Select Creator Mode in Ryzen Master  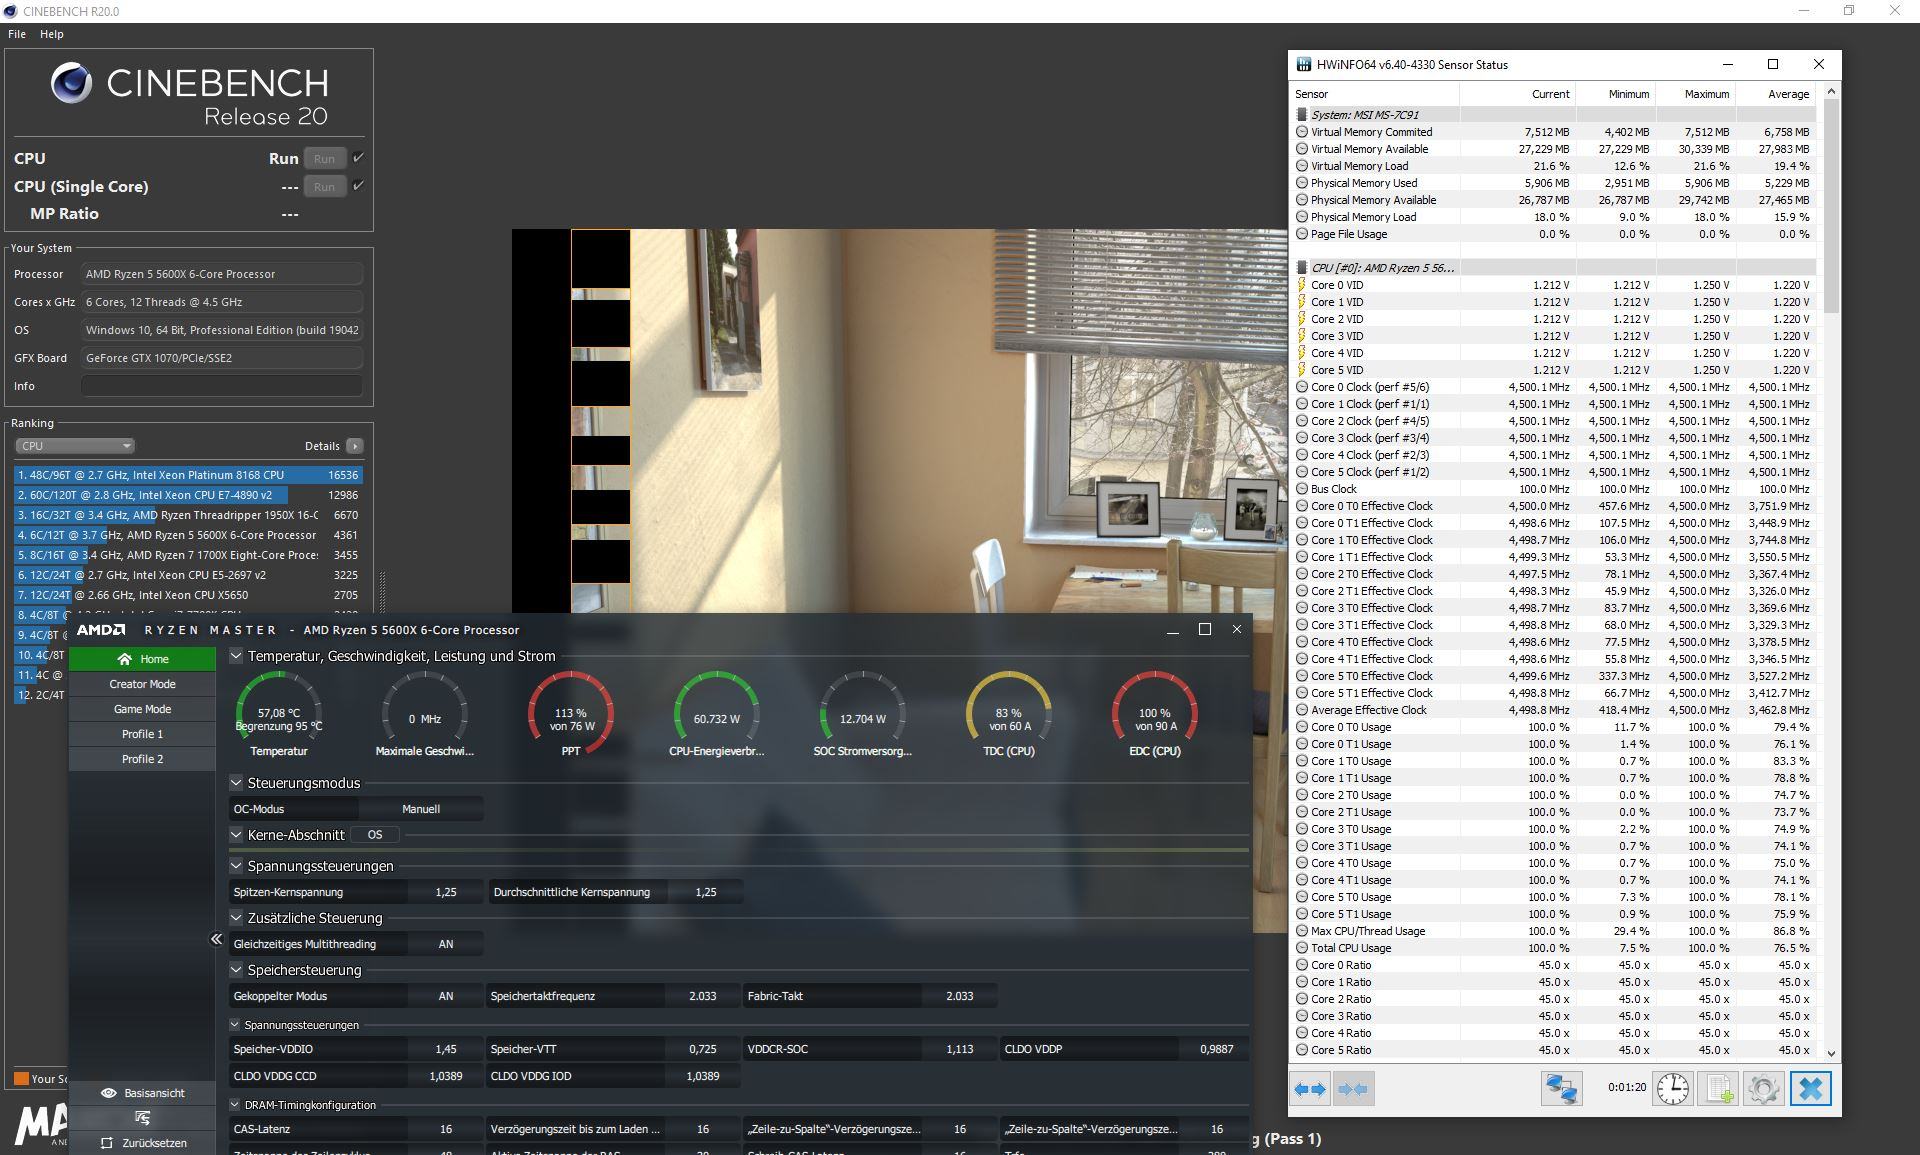coord(142,684)
